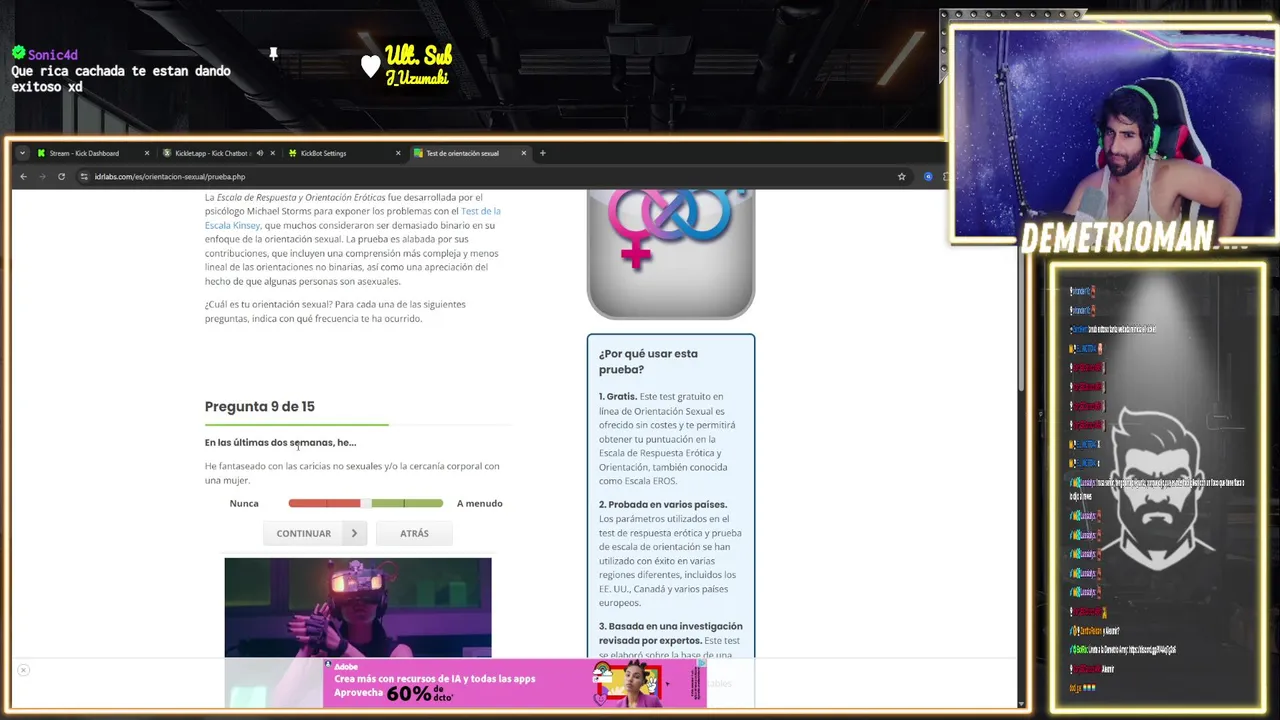
Task: Click the 'A menudo' scale label
Action: tap(480, 503)
